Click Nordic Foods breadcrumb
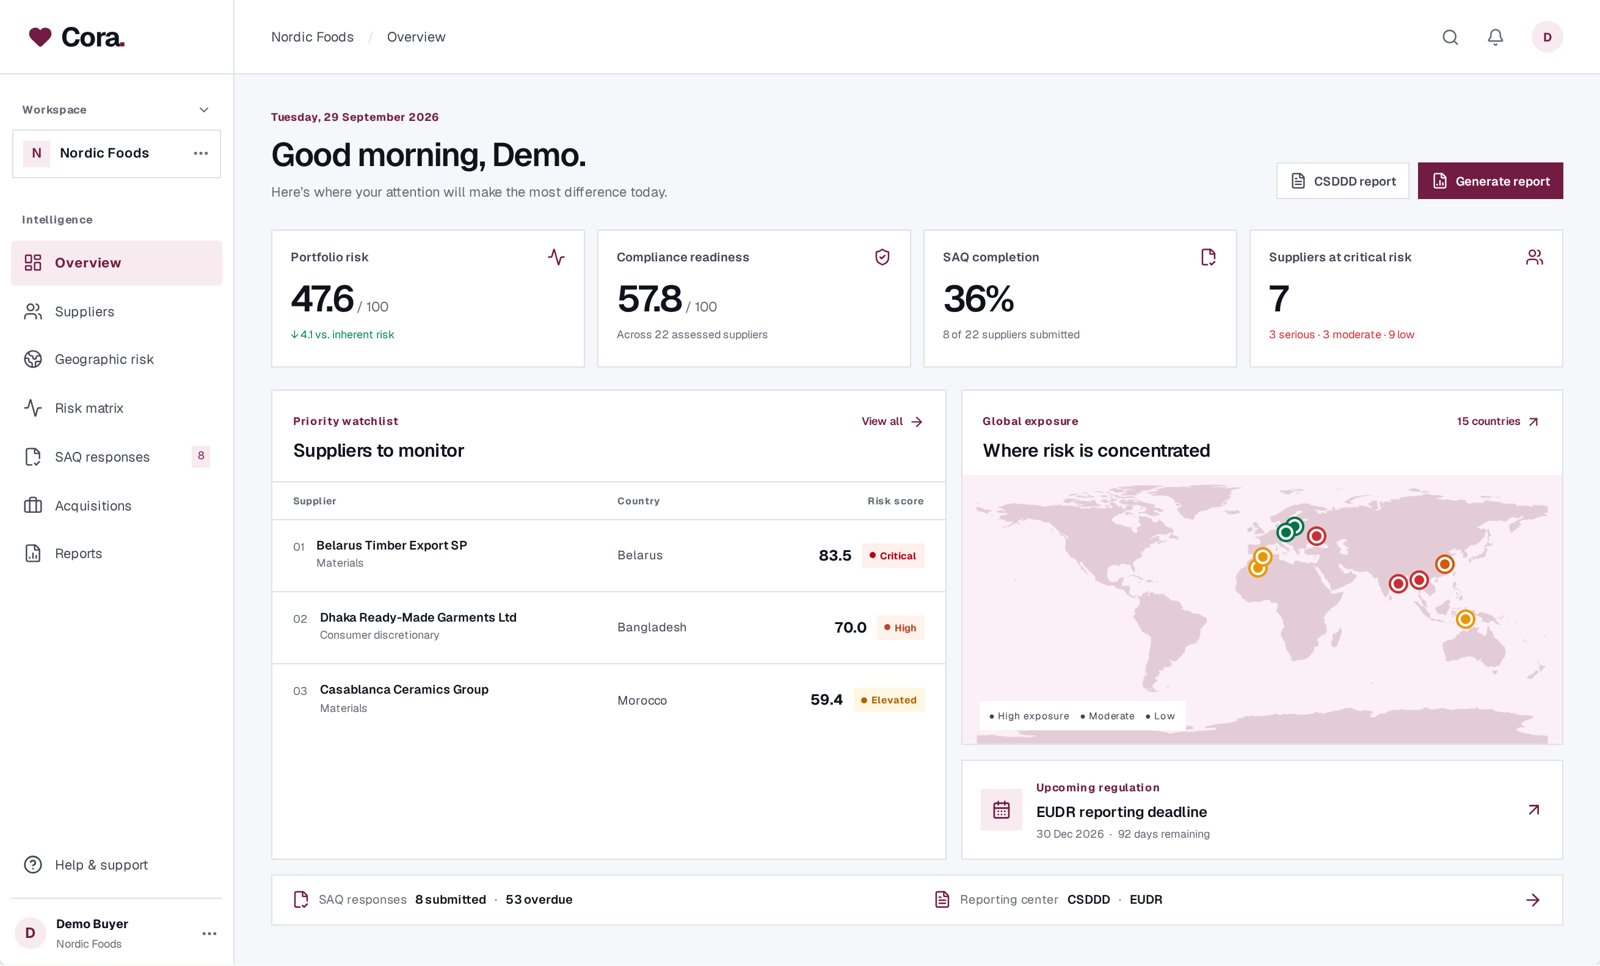Screen dimensions: 1600x966 (312, 37)
